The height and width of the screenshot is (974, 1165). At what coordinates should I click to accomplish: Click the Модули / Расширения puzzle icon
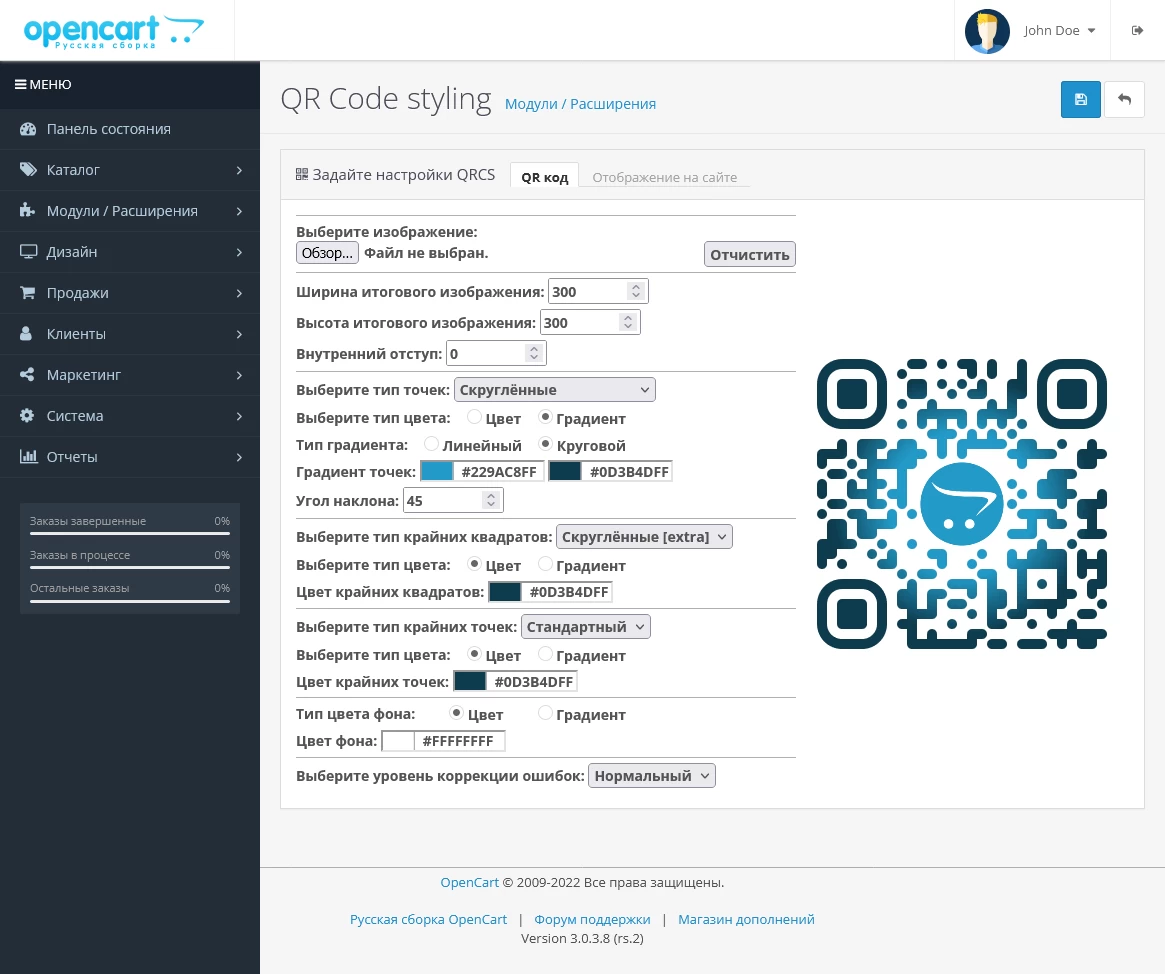(27, 211)
